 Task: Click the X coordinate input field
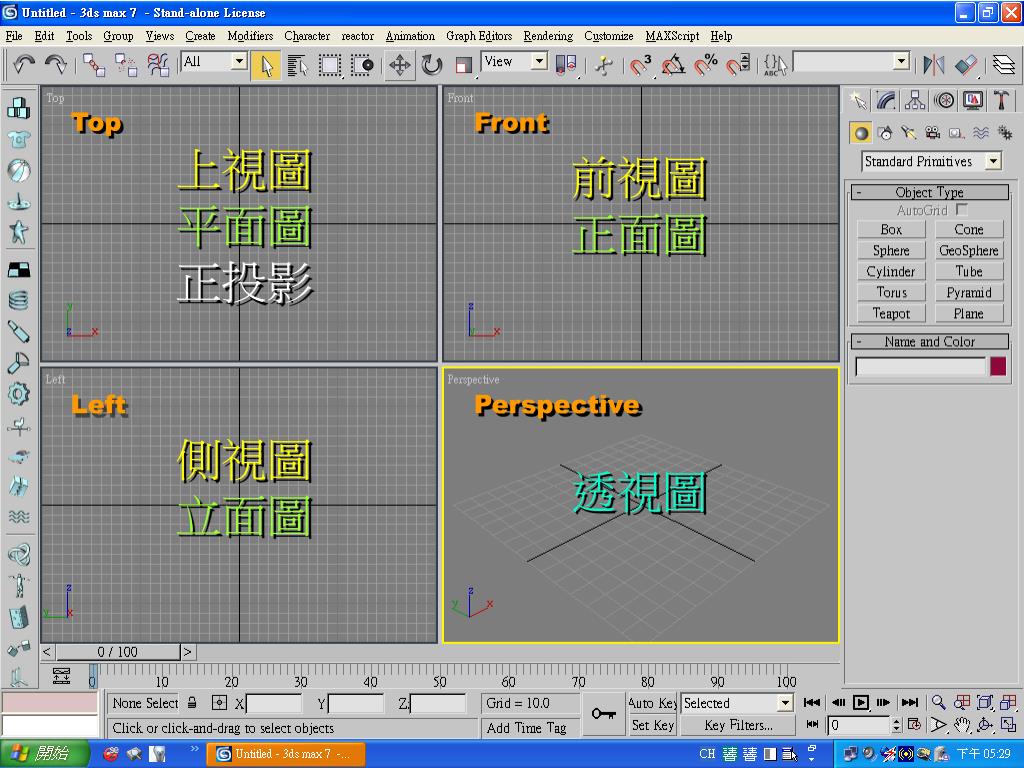tap(273, 703)
